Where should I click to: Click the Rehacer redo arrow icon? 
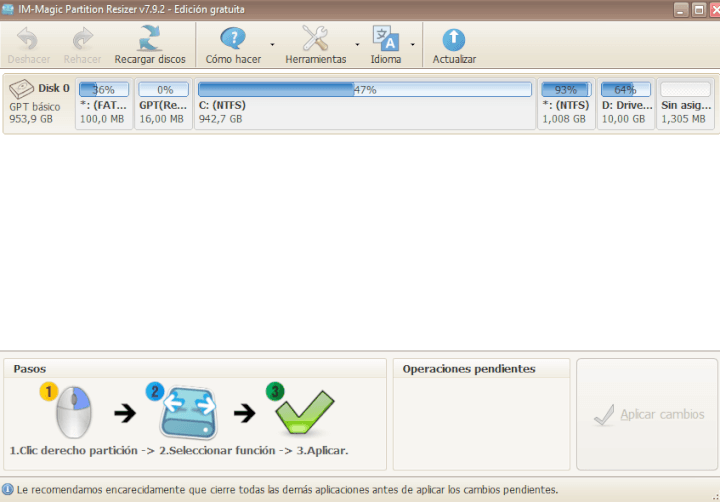[83, 39]
